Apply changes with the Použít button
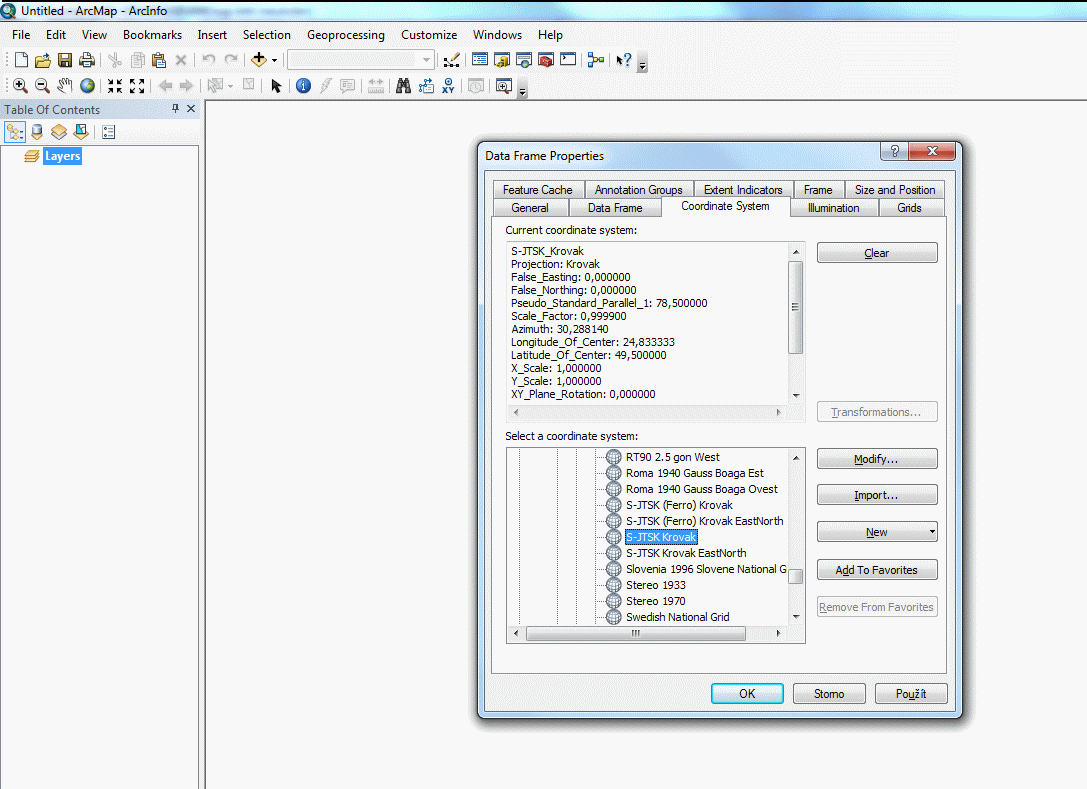The height and width of the screenshot is (789, 1087). point(911,693)
